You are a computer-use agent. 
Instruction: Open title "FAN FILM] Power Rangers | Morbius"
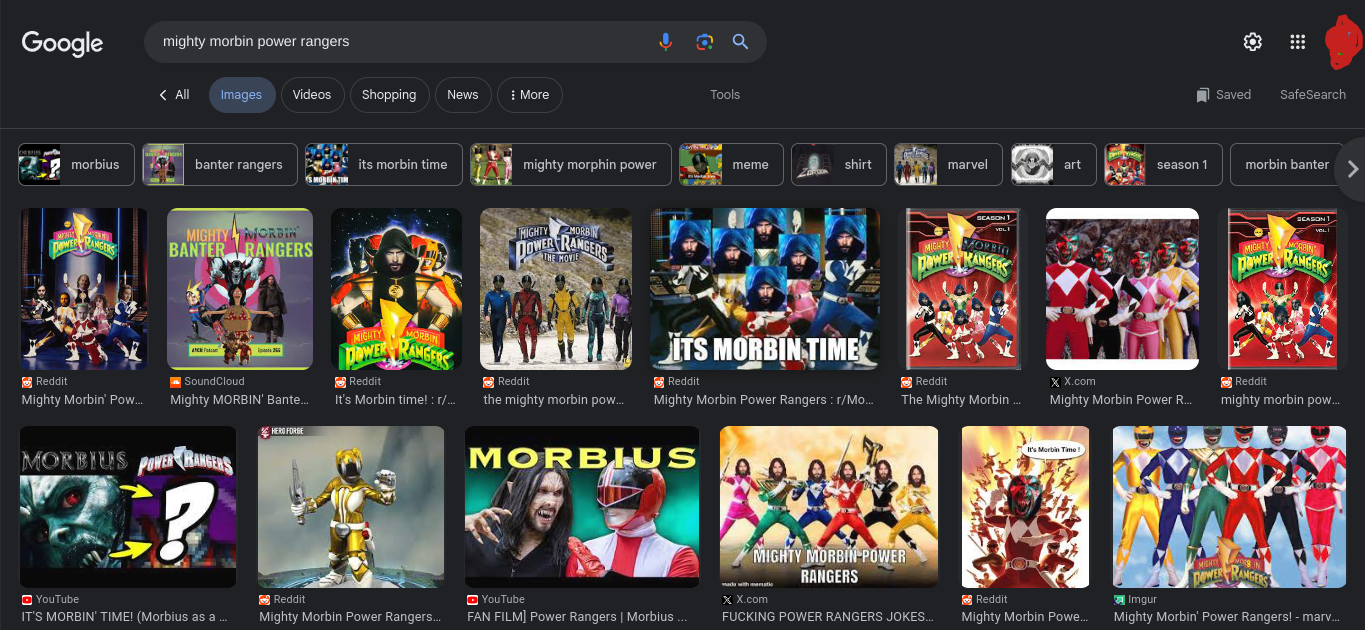pos(577,617)
